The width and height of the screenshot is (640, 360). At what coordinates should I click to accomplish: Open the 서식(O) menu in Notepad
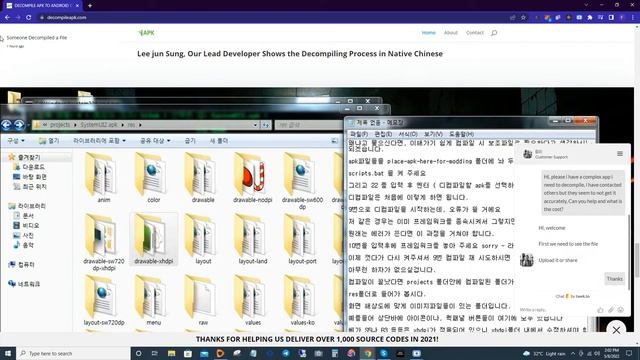(x=408, y=134)
